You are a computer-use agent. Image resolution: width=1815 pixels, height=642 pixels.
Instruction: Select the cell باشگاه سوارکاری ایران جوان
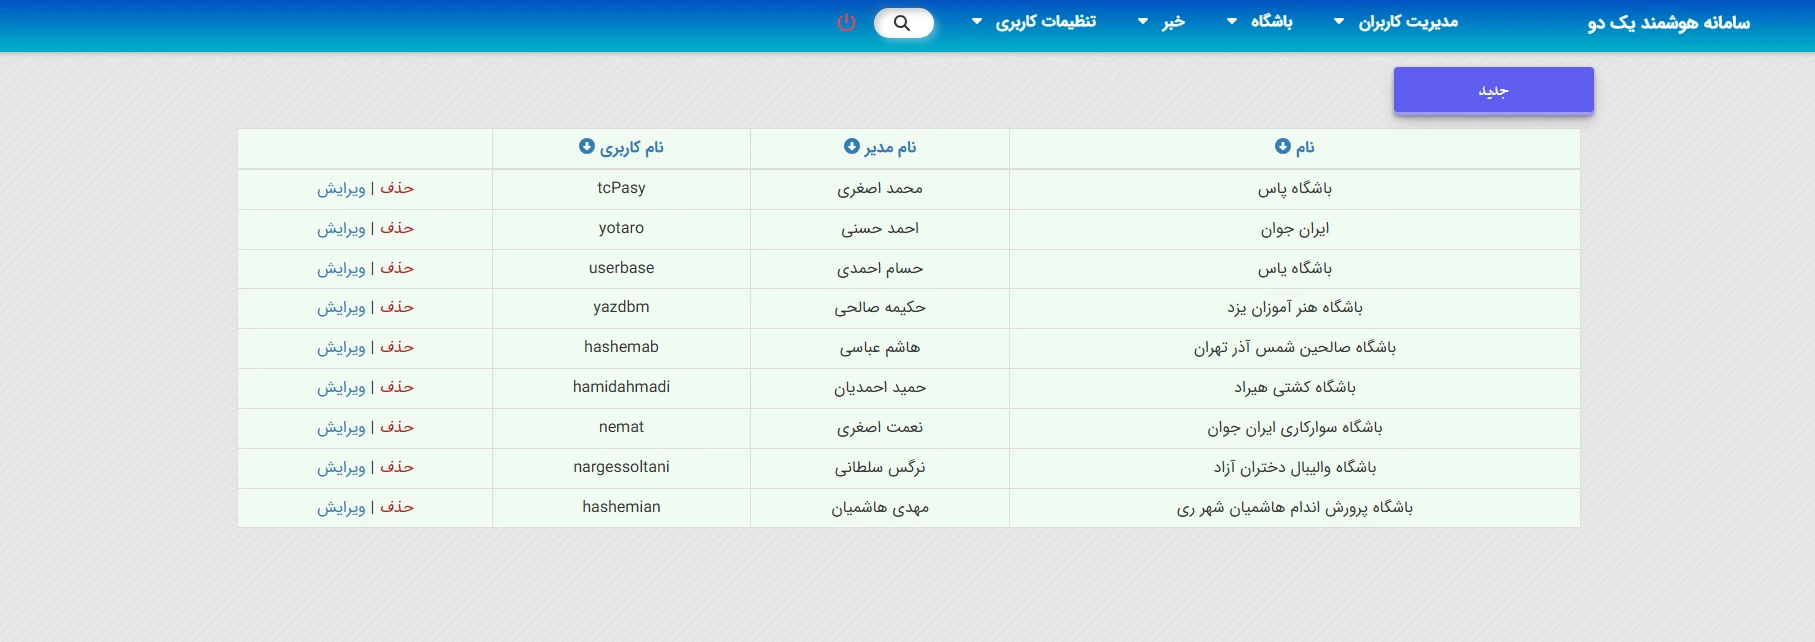(x=1295, y=427)
